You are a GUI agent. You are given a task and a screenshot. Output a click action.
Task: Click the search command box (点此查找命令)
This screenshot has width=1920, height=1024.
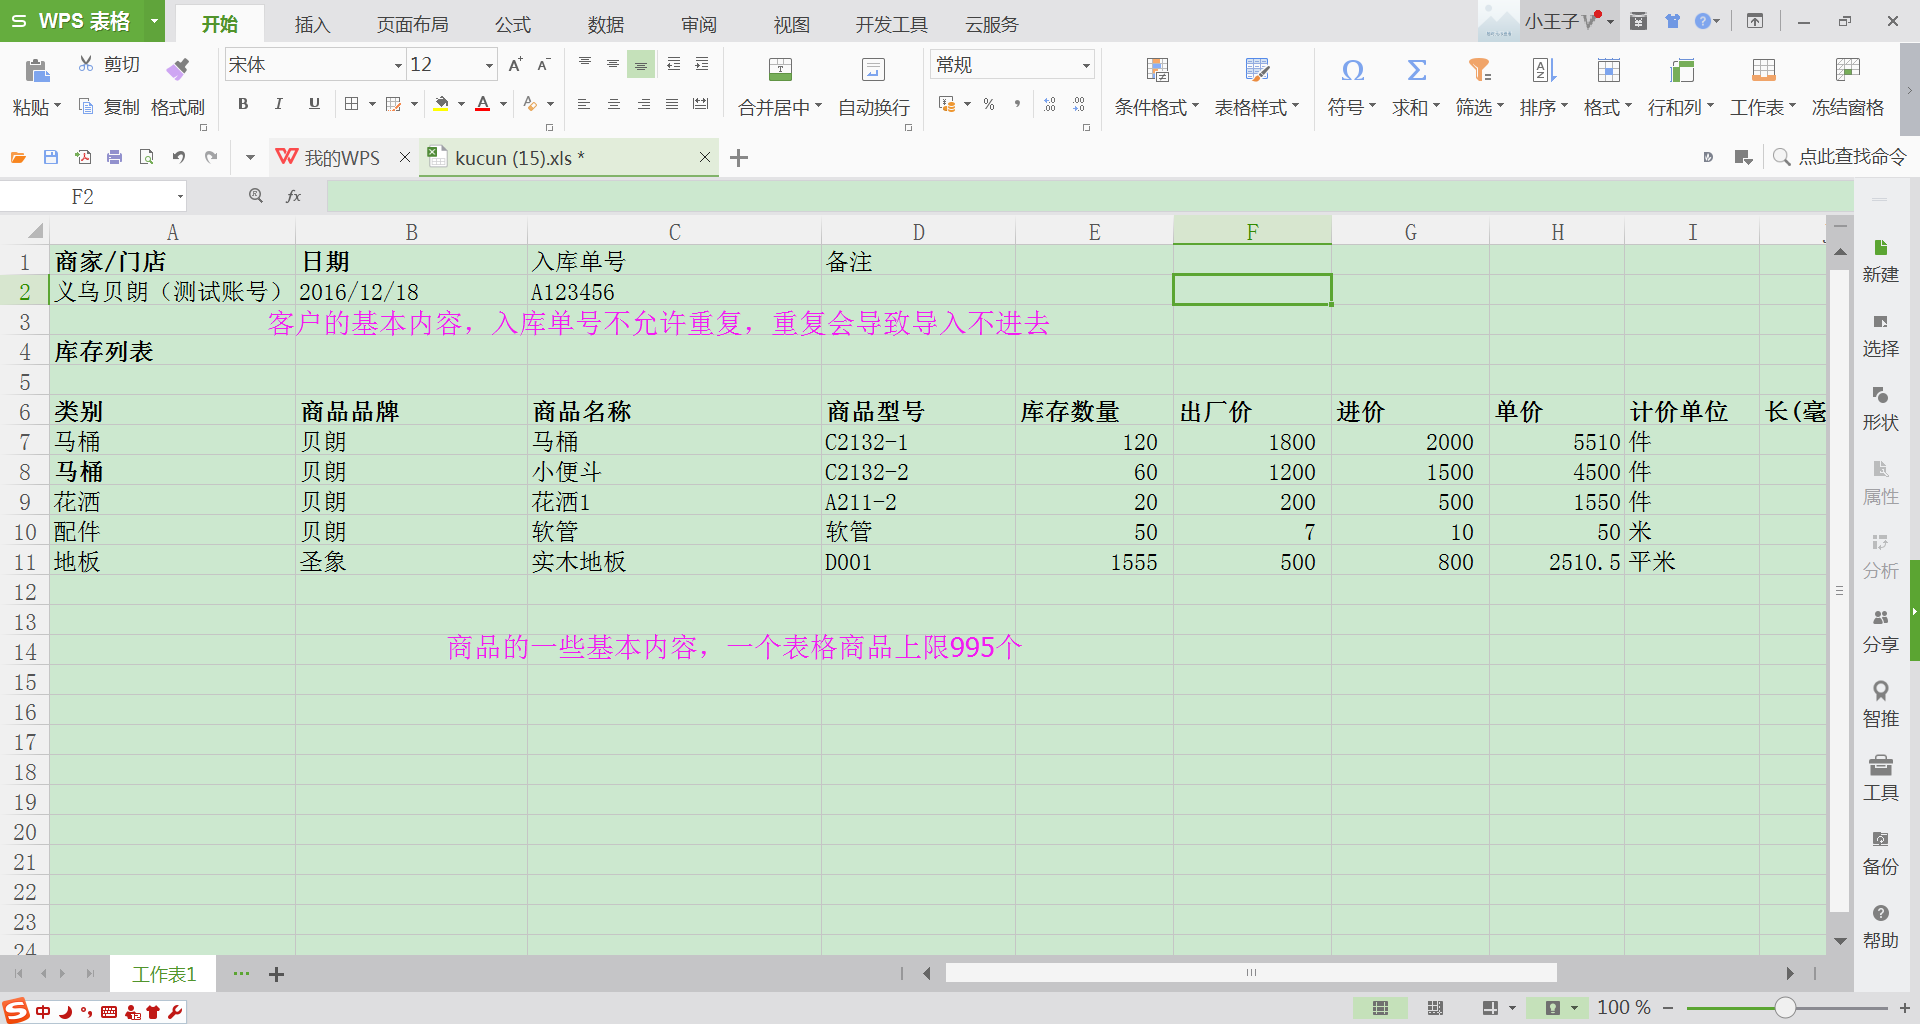(x=1840, y=157)
